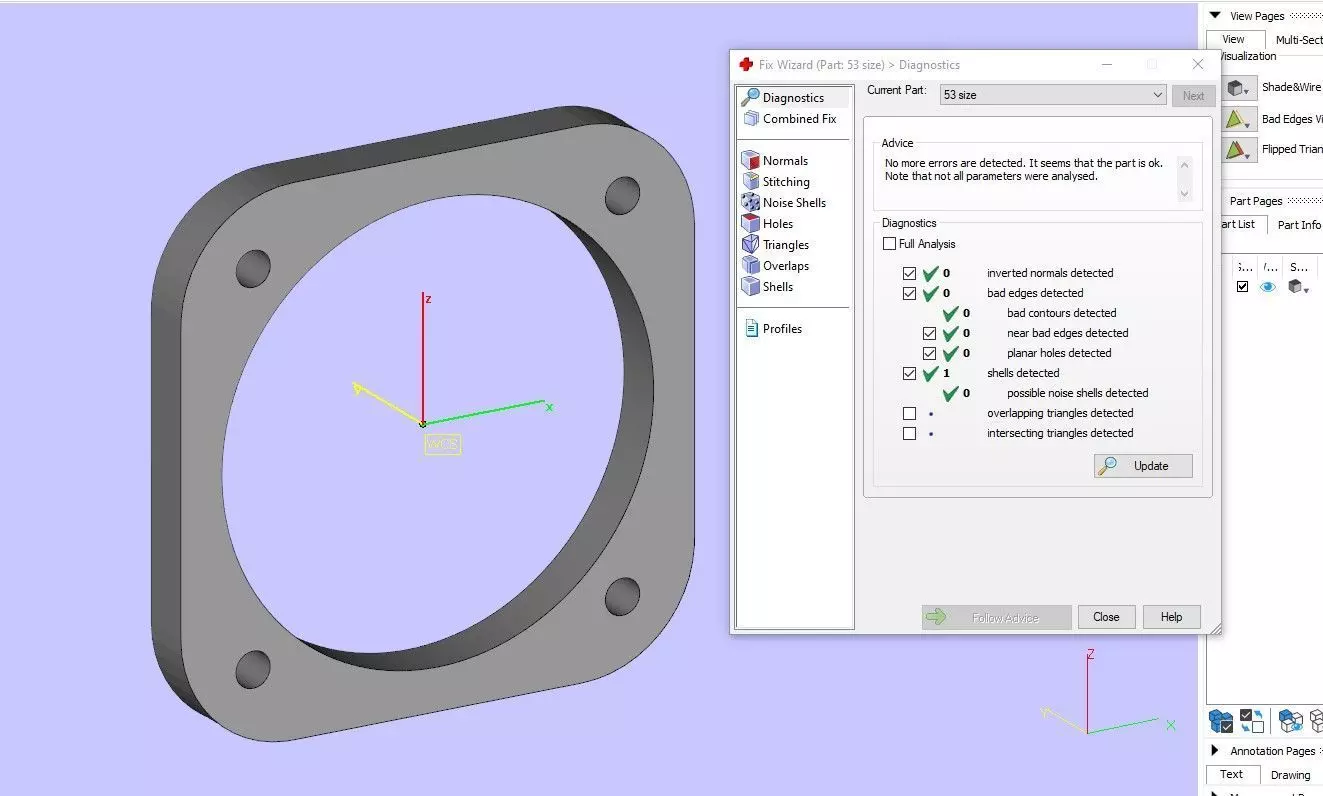The width and height of the screenshot is (1323, 796).
Task: Click the Shade&Wire visualization icon
Action: click(x=1235, y=88)
